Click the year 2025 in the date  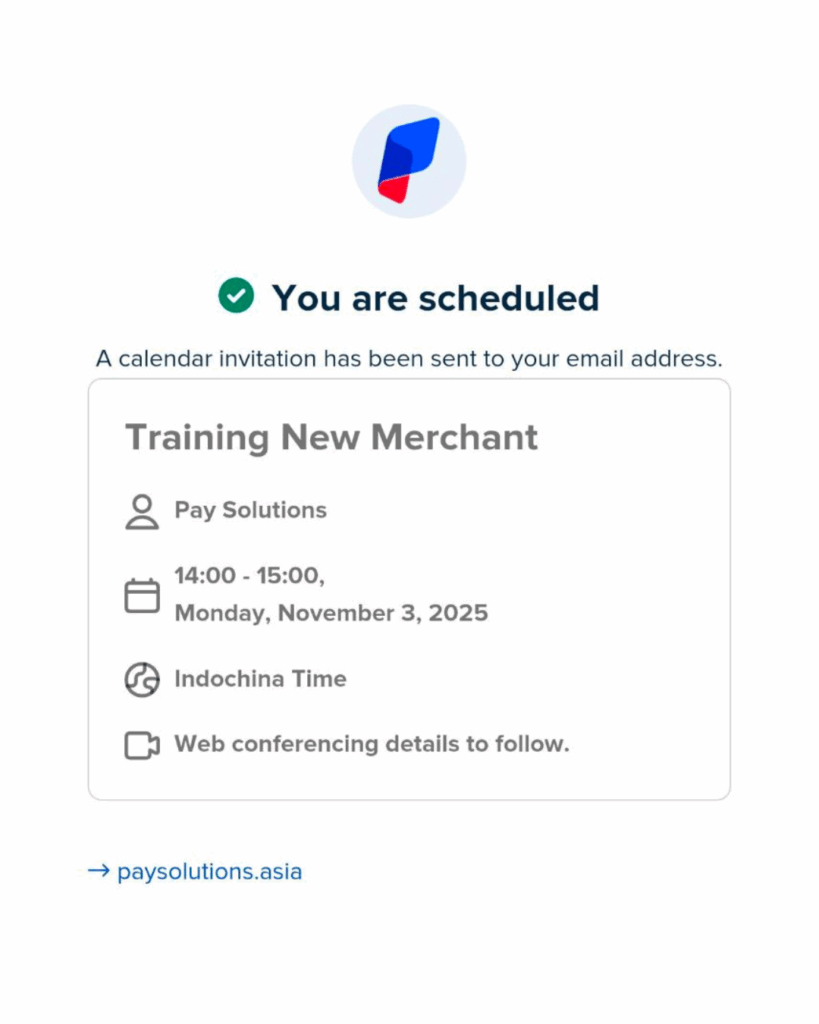(458, 613)
